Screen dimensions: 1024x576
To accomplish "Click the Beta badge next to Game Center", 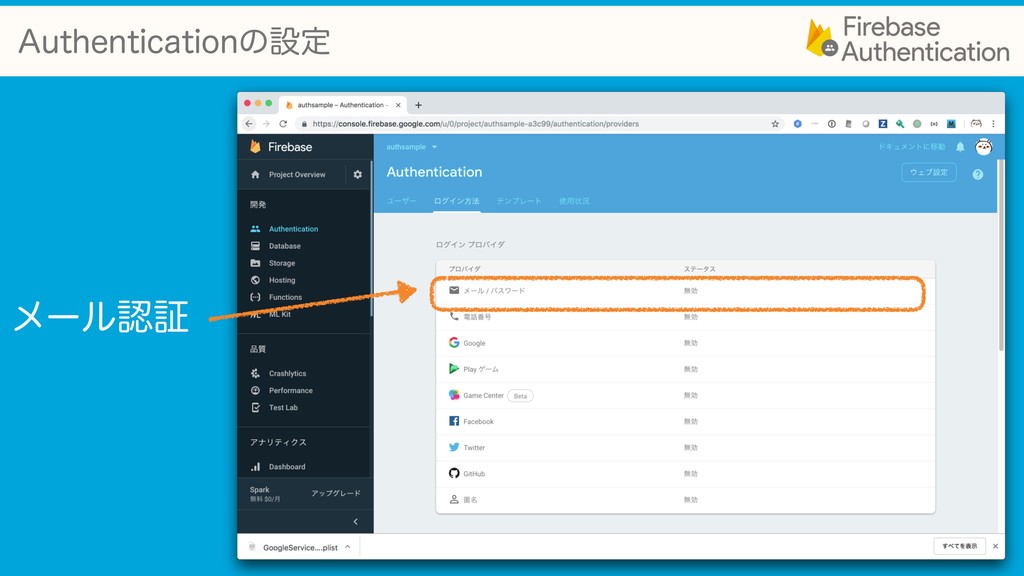I will coord(520,396).
